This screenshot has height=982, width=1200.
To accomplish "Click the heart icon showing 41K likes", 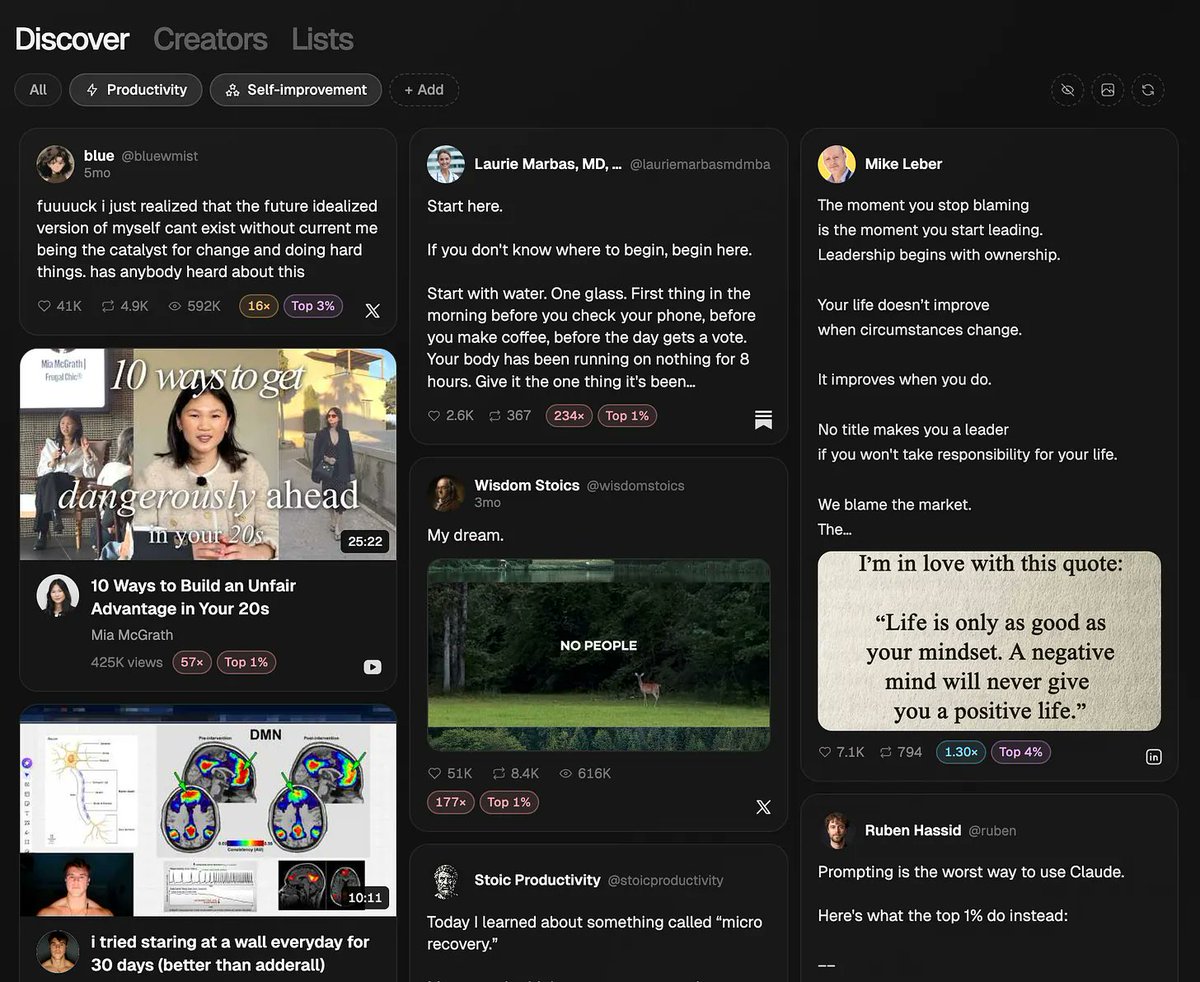I will click(x=43, y=306).
